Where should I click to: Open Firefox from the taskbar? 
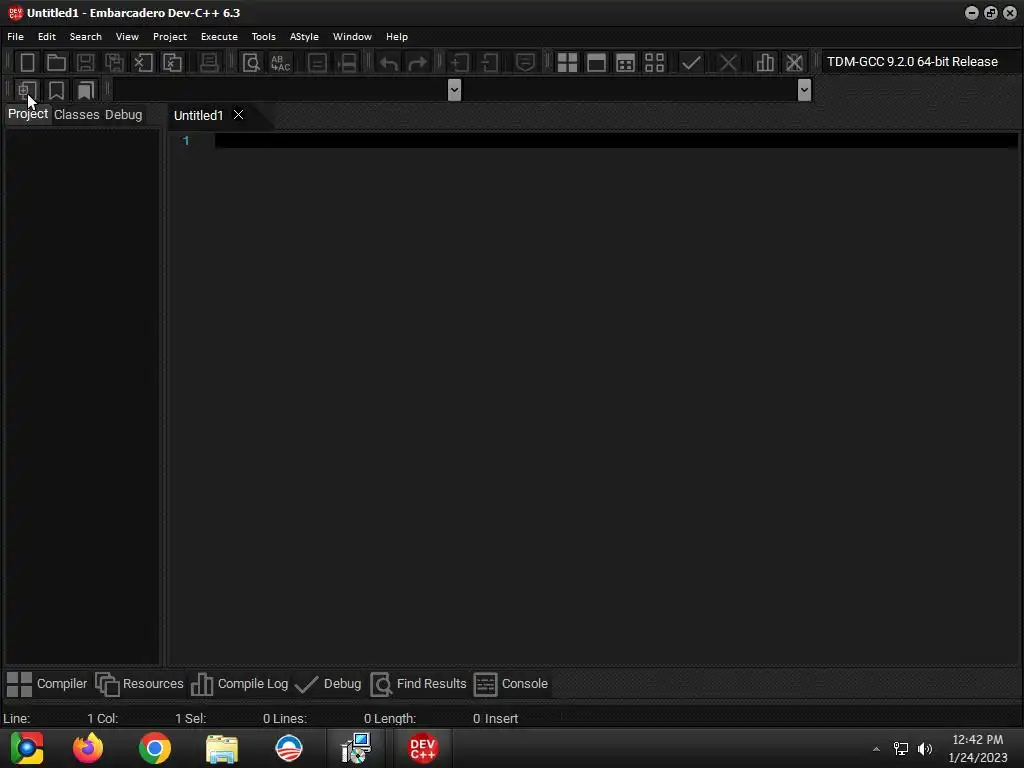pos(88,748)
